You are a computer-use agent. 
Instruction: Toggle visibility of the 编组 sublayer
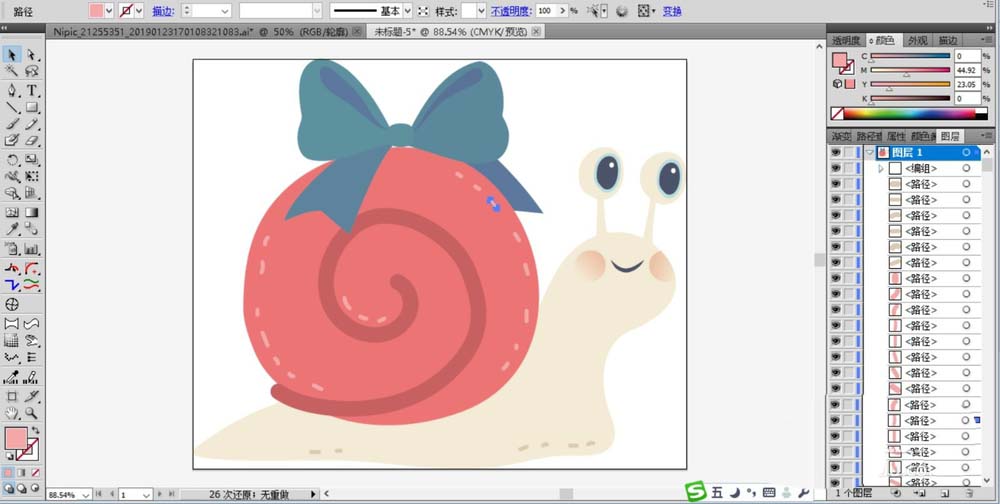[836, 169]
